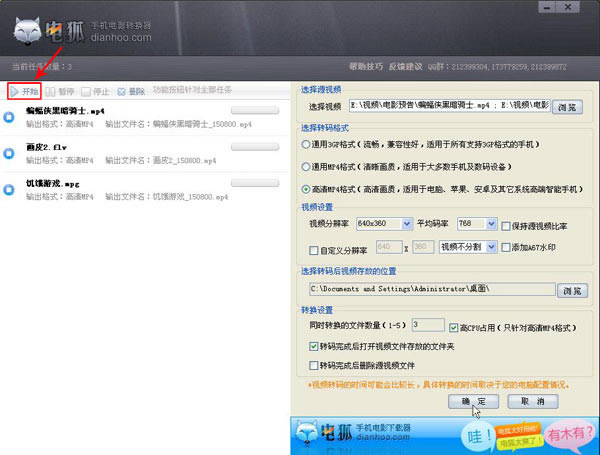Image resolution: width=600 pixels, height=455 pixels.
Task: Click 浏览 next to the source video path
Action: click(567, 106)
